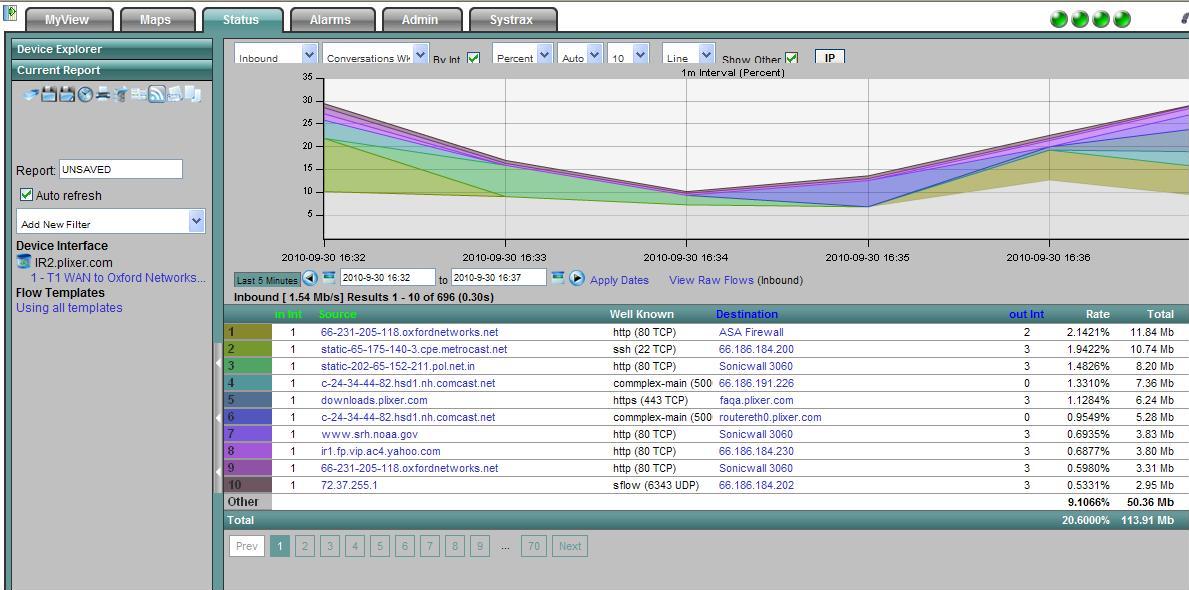The image size is (1189, 590).
Task: Click the stacked windows icon right of RSS icon
Action: click(175, 94)
